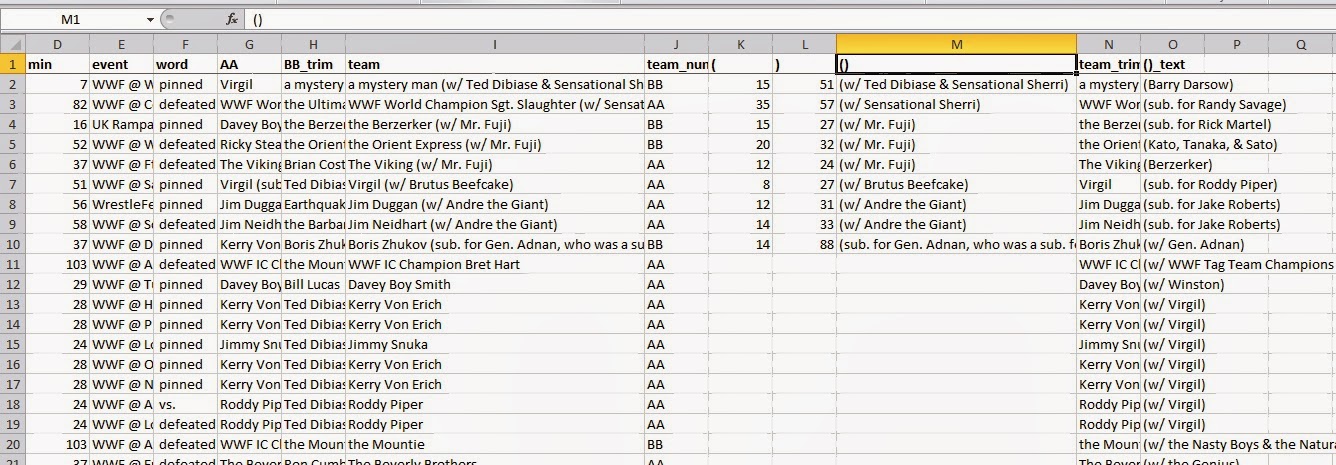Select cell '(w/ Gen. Adnan)'

pyautogui.click(x=1172, y=244)
